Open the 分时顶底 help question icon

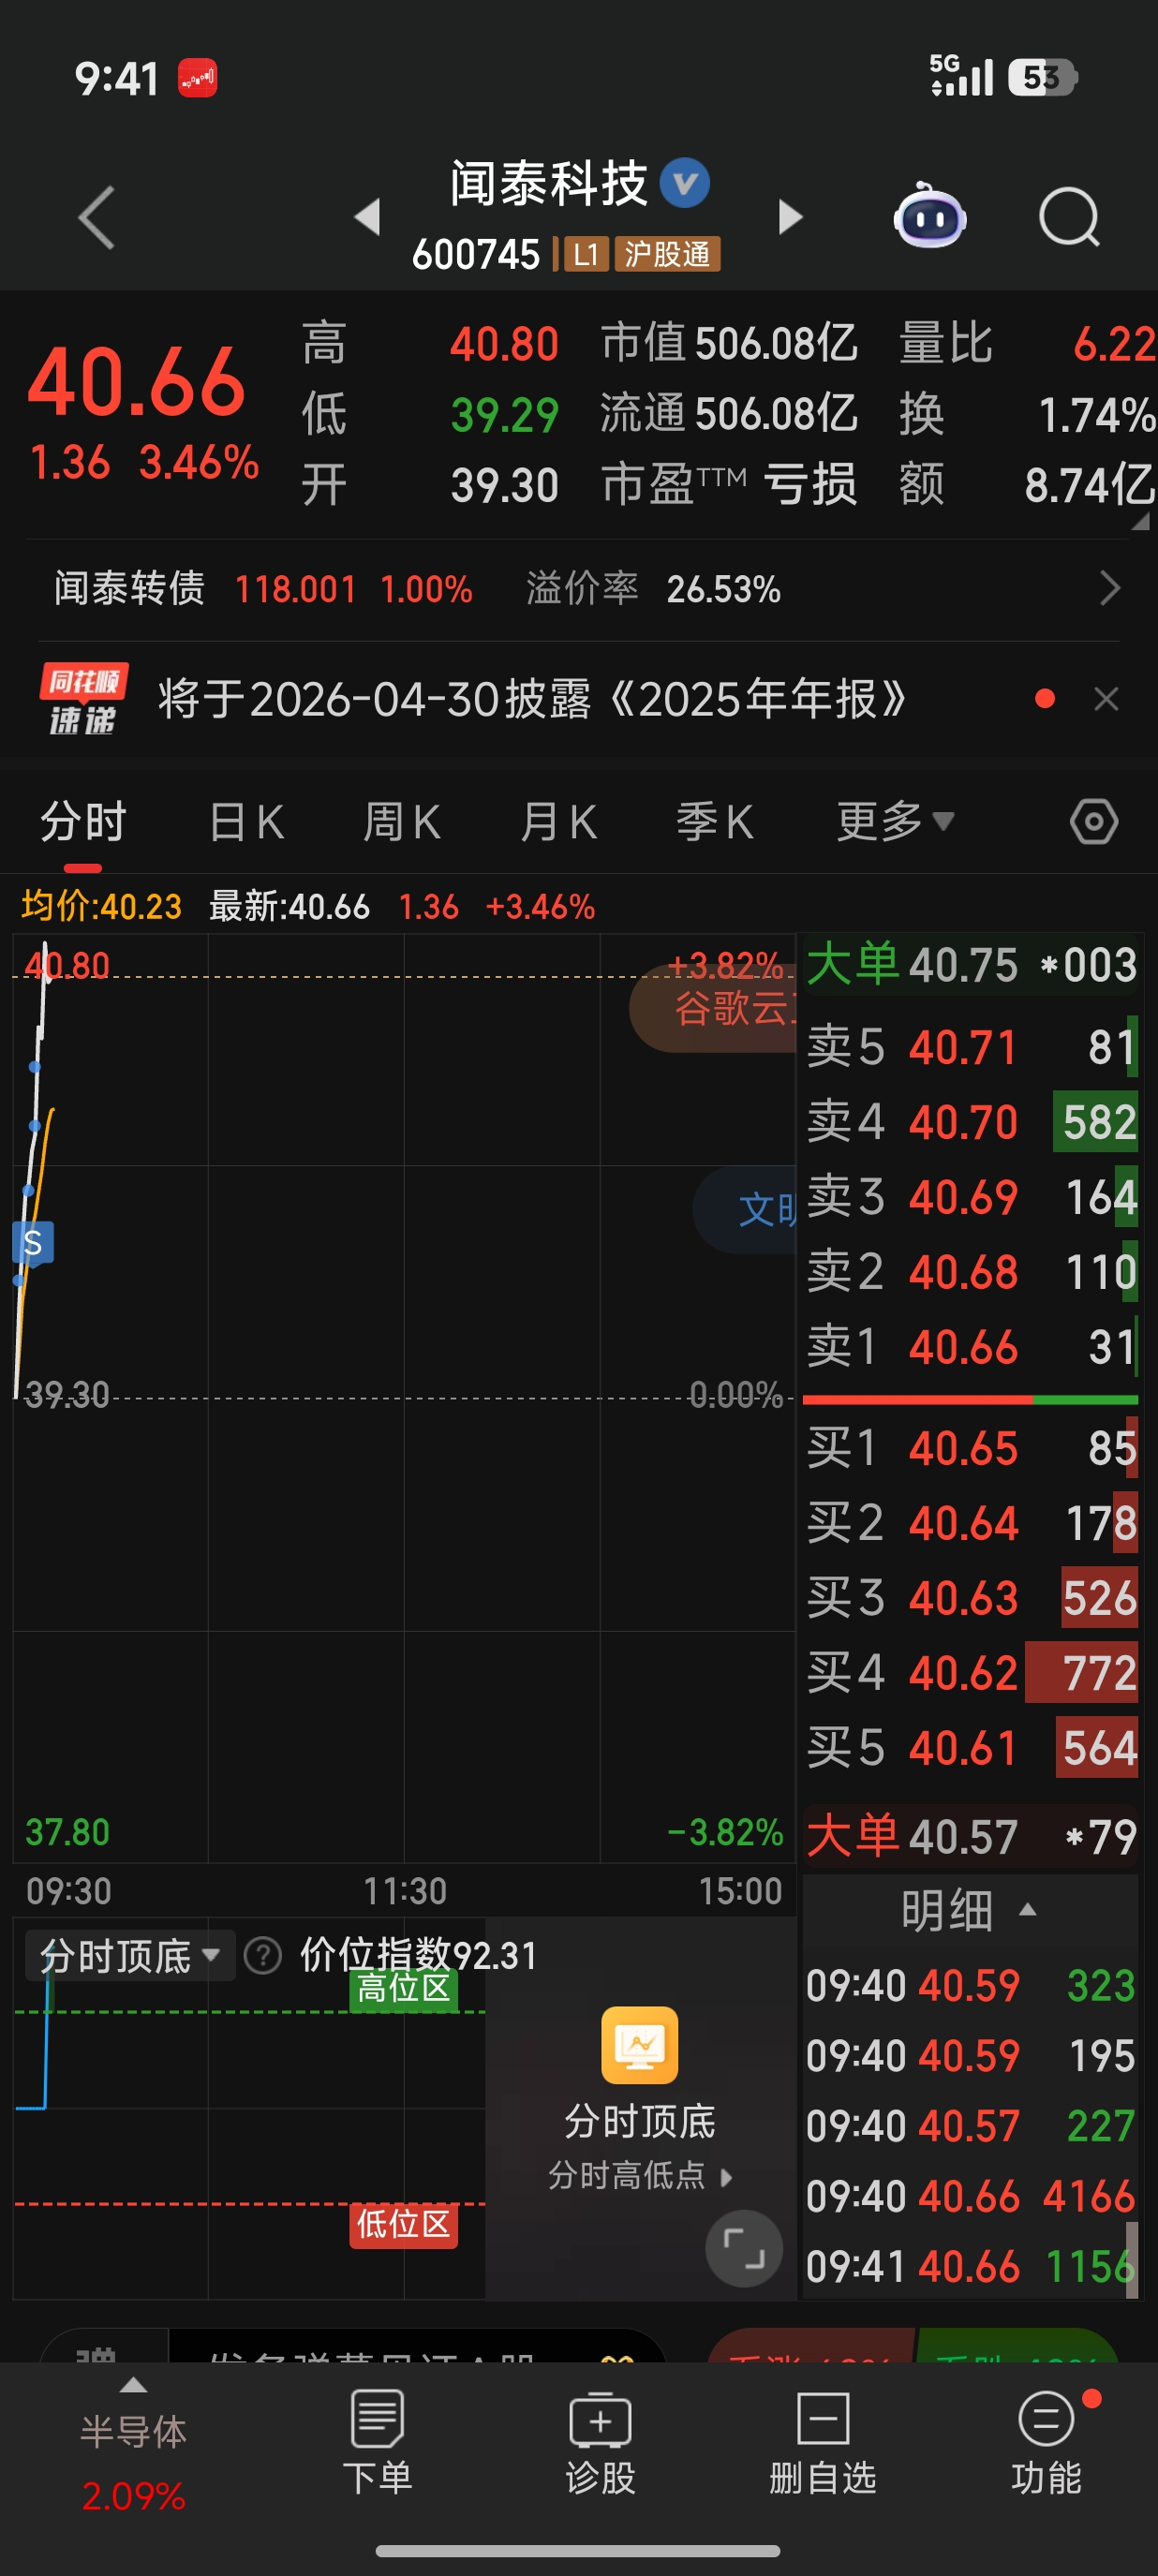pos(263,1956)
